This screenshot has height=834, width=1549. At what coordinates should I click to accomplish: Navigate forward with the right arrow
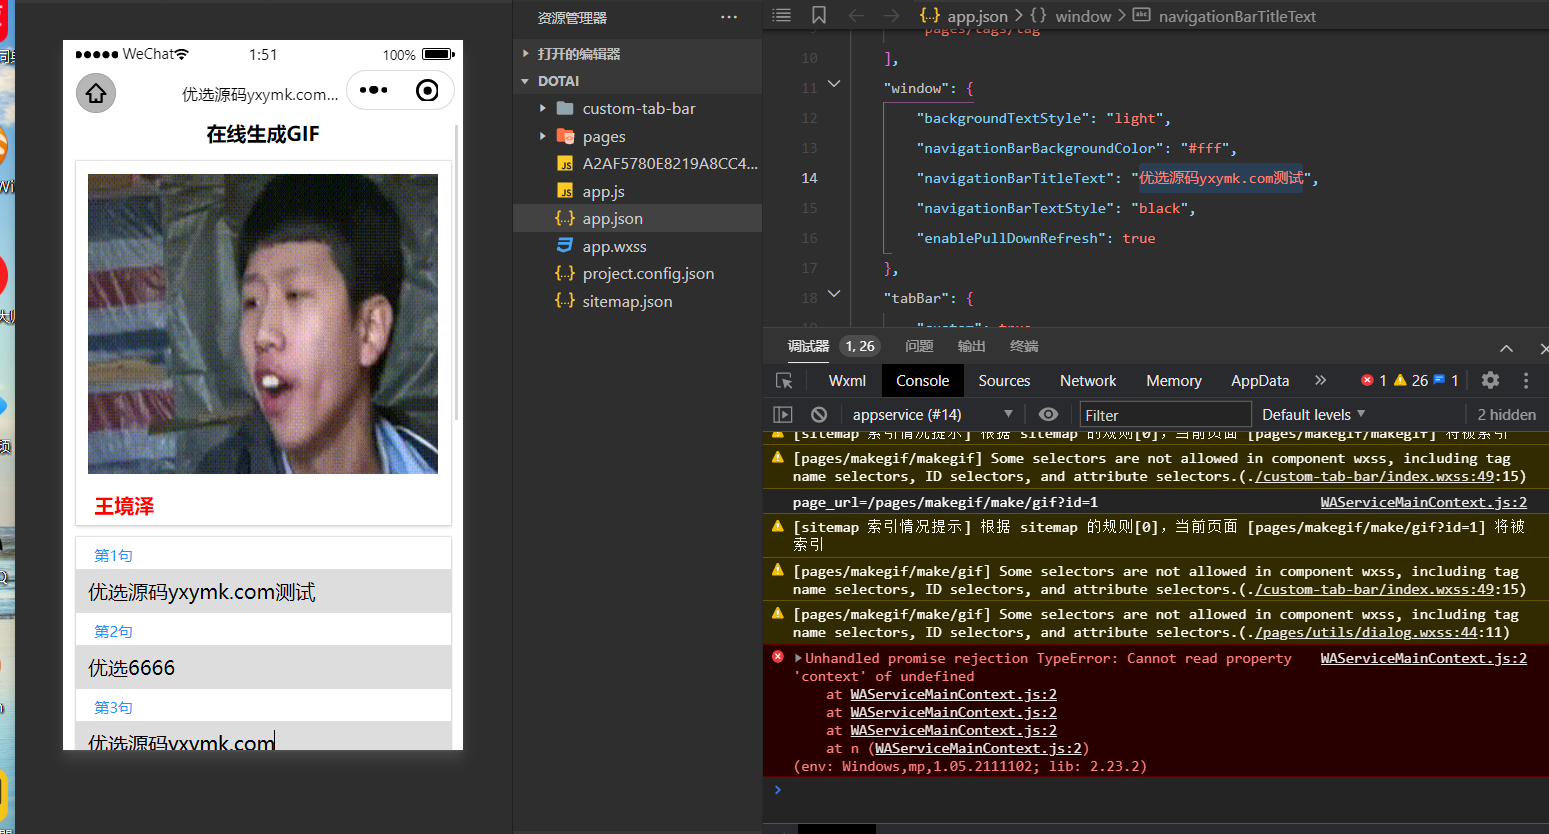892,15
